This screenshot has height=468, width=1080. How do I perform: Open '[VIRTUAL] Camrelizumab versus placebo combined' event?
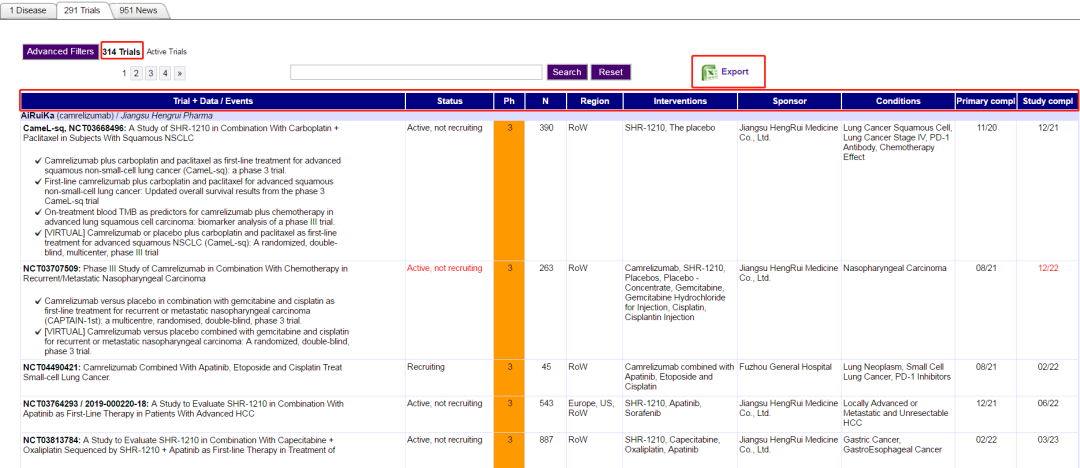(196, 341)
